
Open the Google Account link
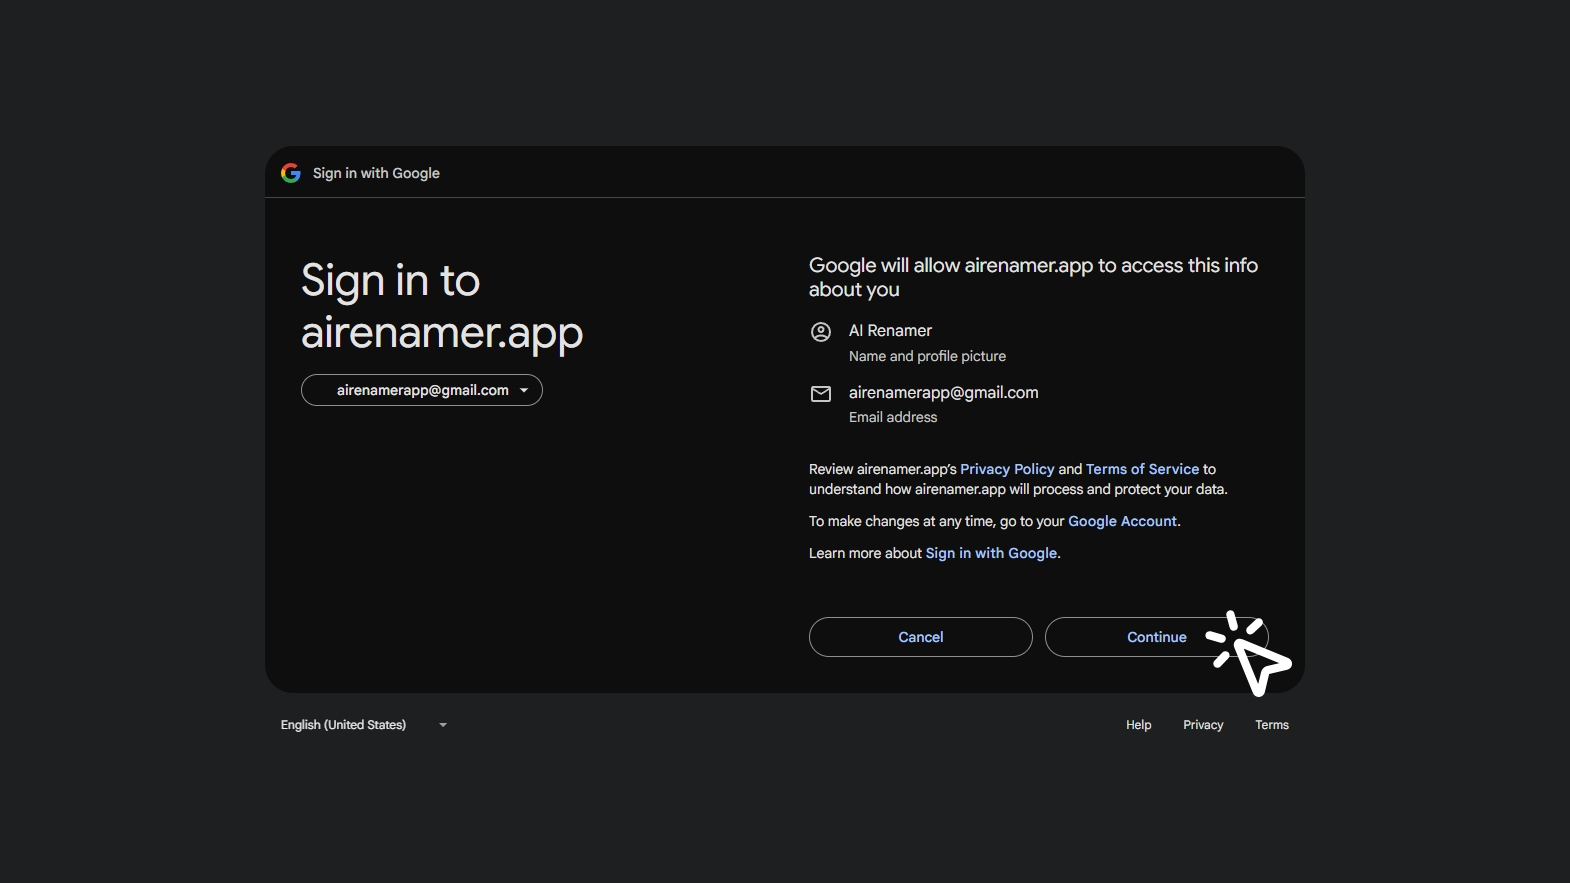pos(1122,521)
